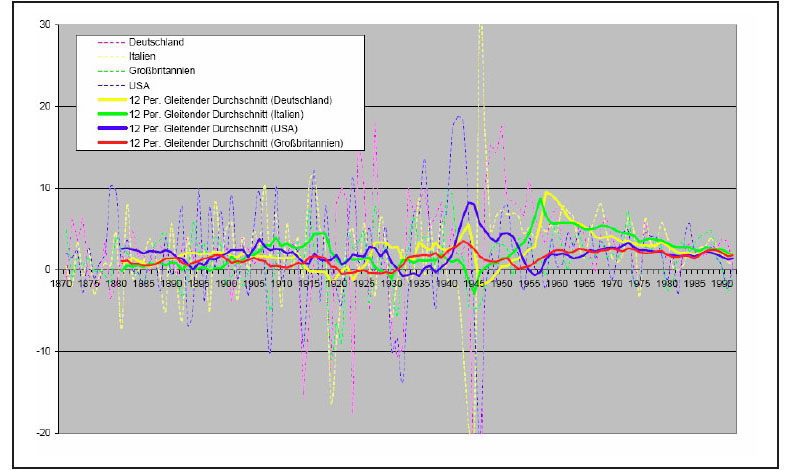791x470 pixels.
Task: Click the y-axis value 0
Action: coord(48,270)
